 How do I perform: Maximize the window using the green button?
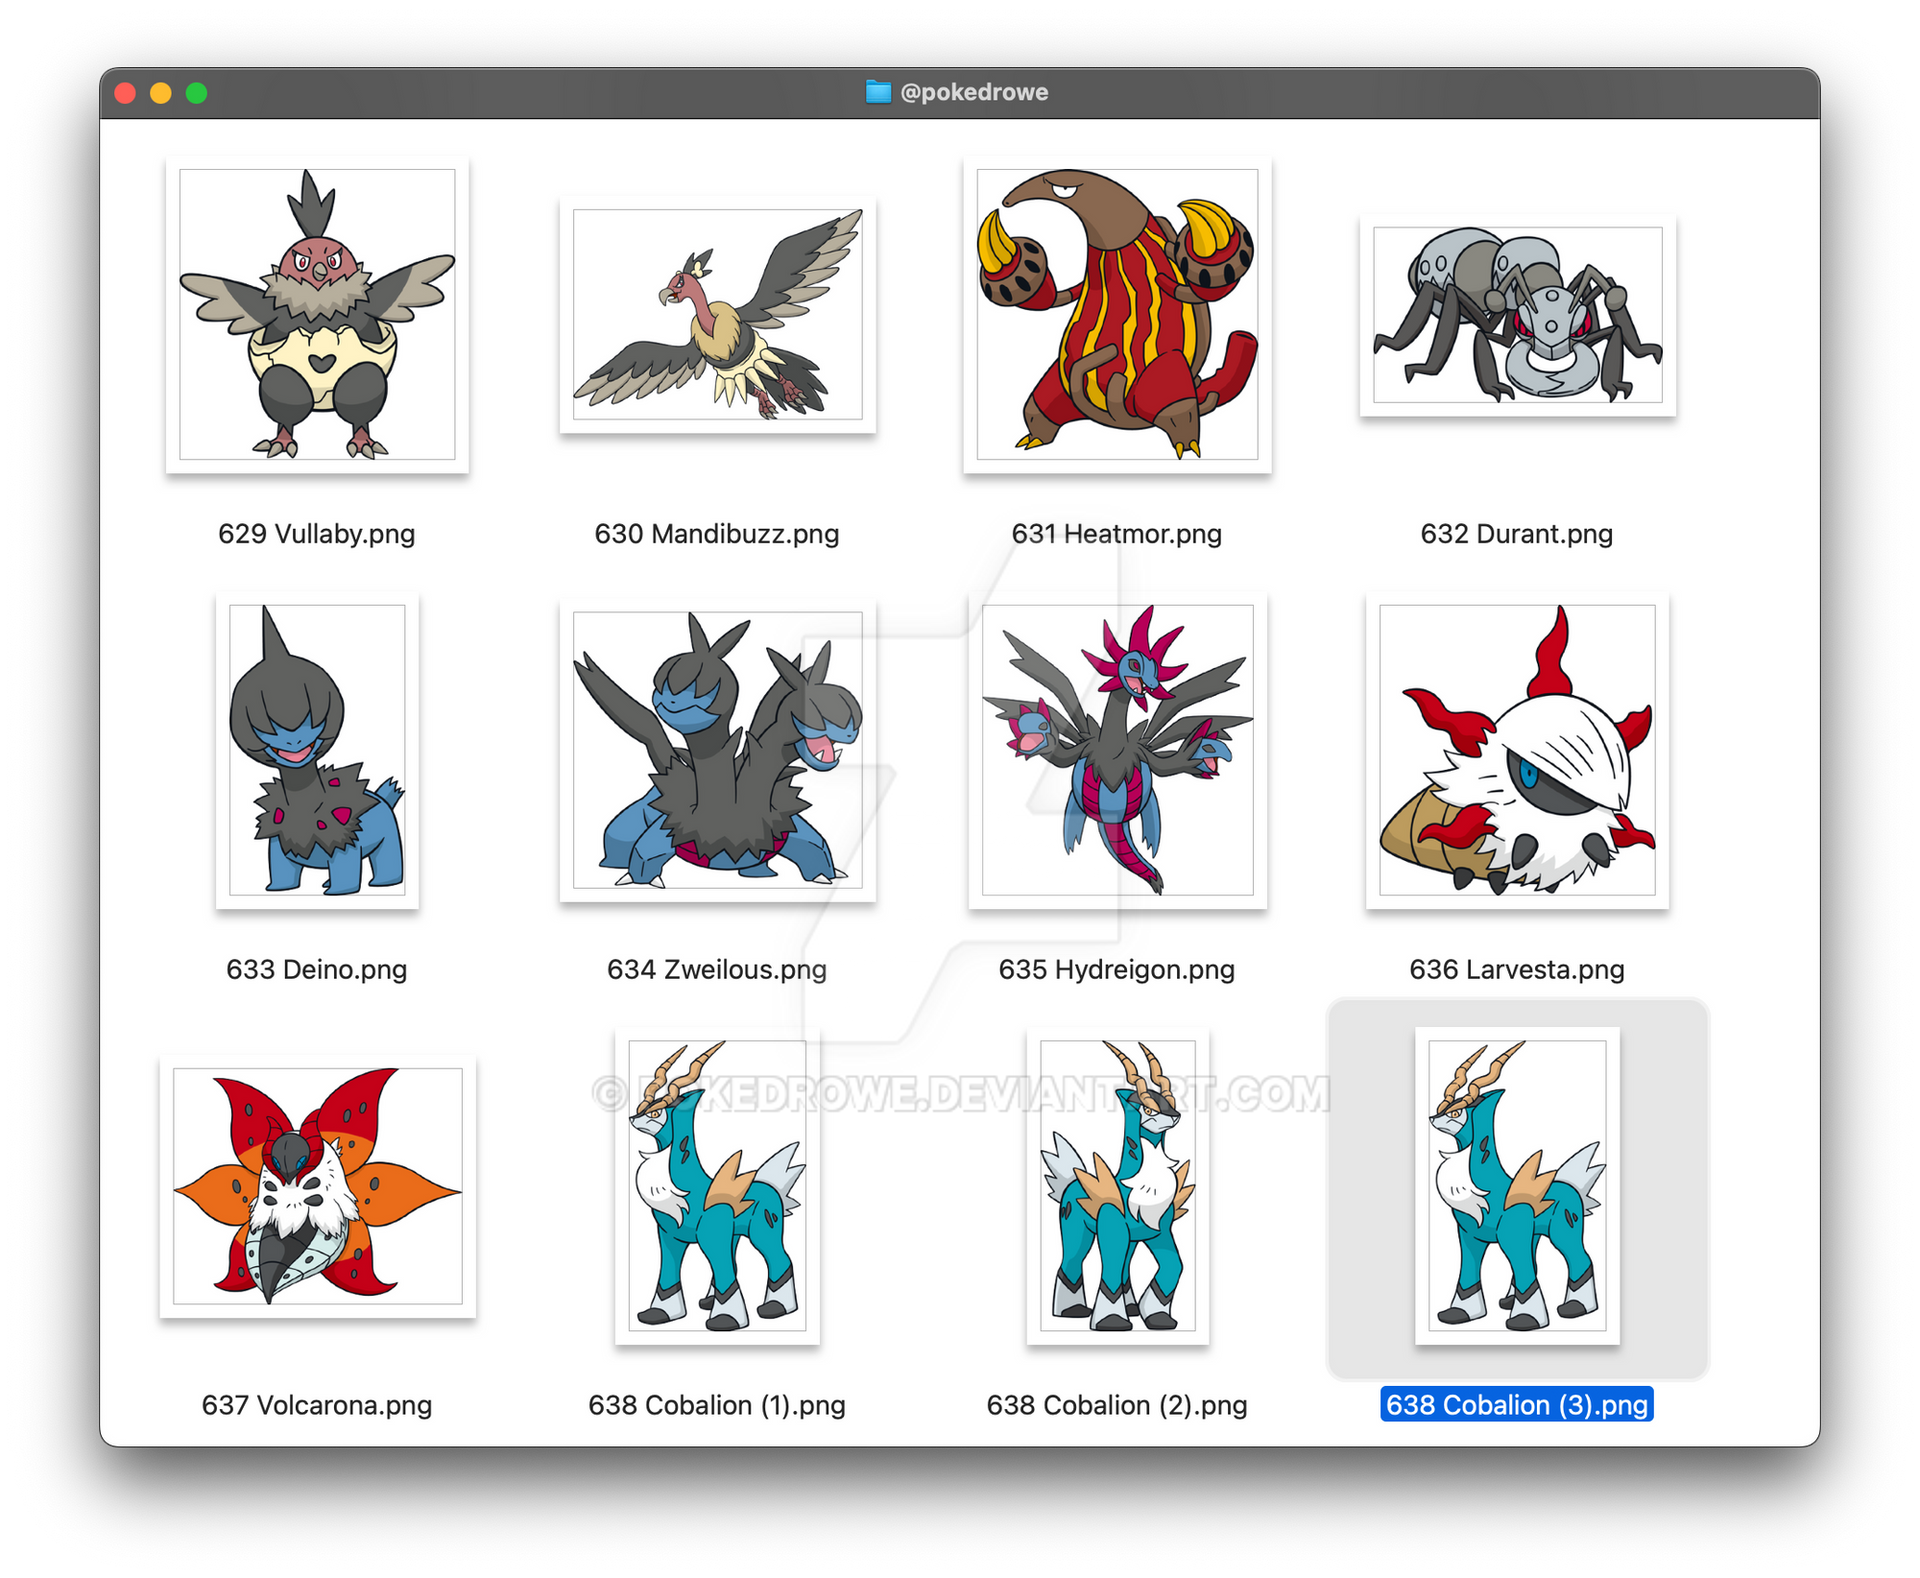coord(197,93)
